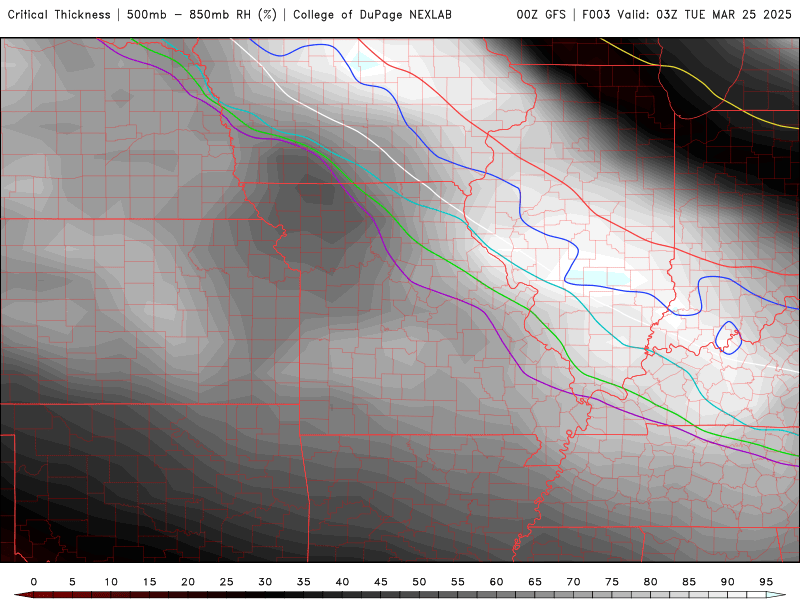Screen dimensions: 800x600
Task: Click the pale blue saturated RH patch in Illinois
Action: [597, 278]
